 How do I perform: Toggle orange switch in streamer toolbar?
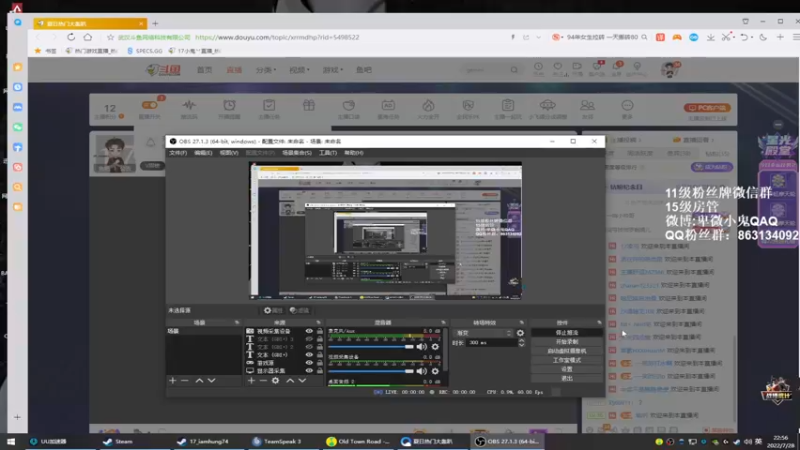point(149,105)
